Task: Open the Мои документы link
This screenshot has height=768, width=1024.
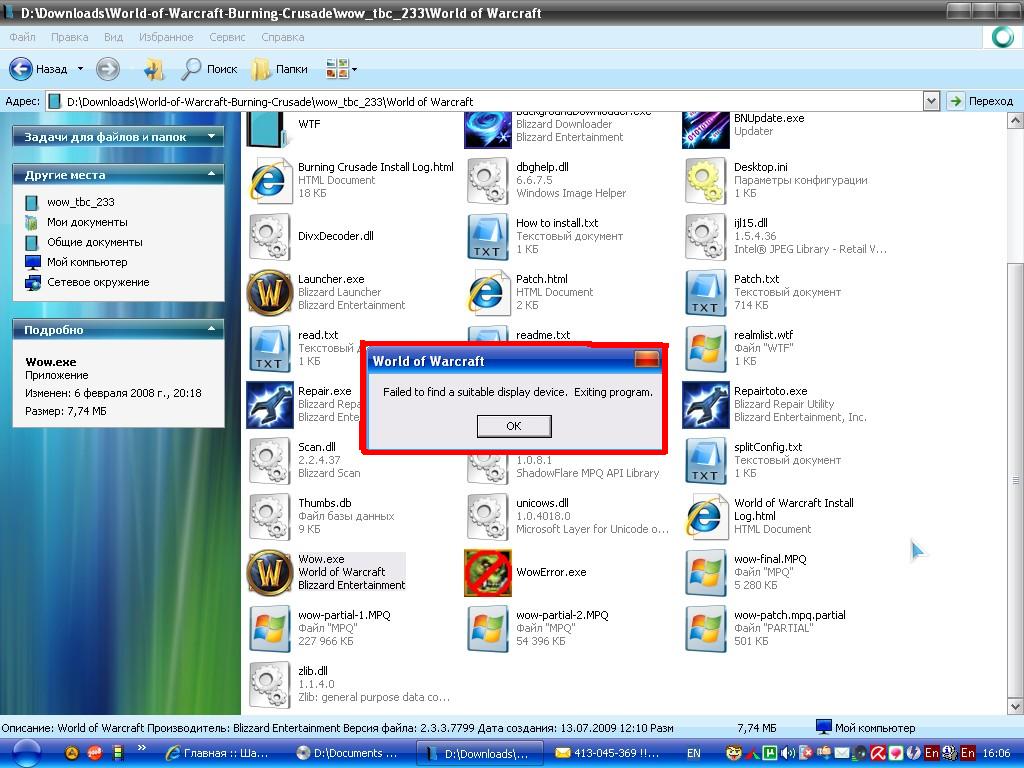Action: coord(87,222)
